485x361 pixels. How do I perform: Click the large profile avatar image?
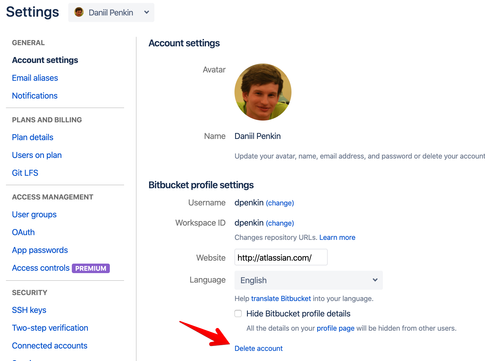click(x=263, y=92)
